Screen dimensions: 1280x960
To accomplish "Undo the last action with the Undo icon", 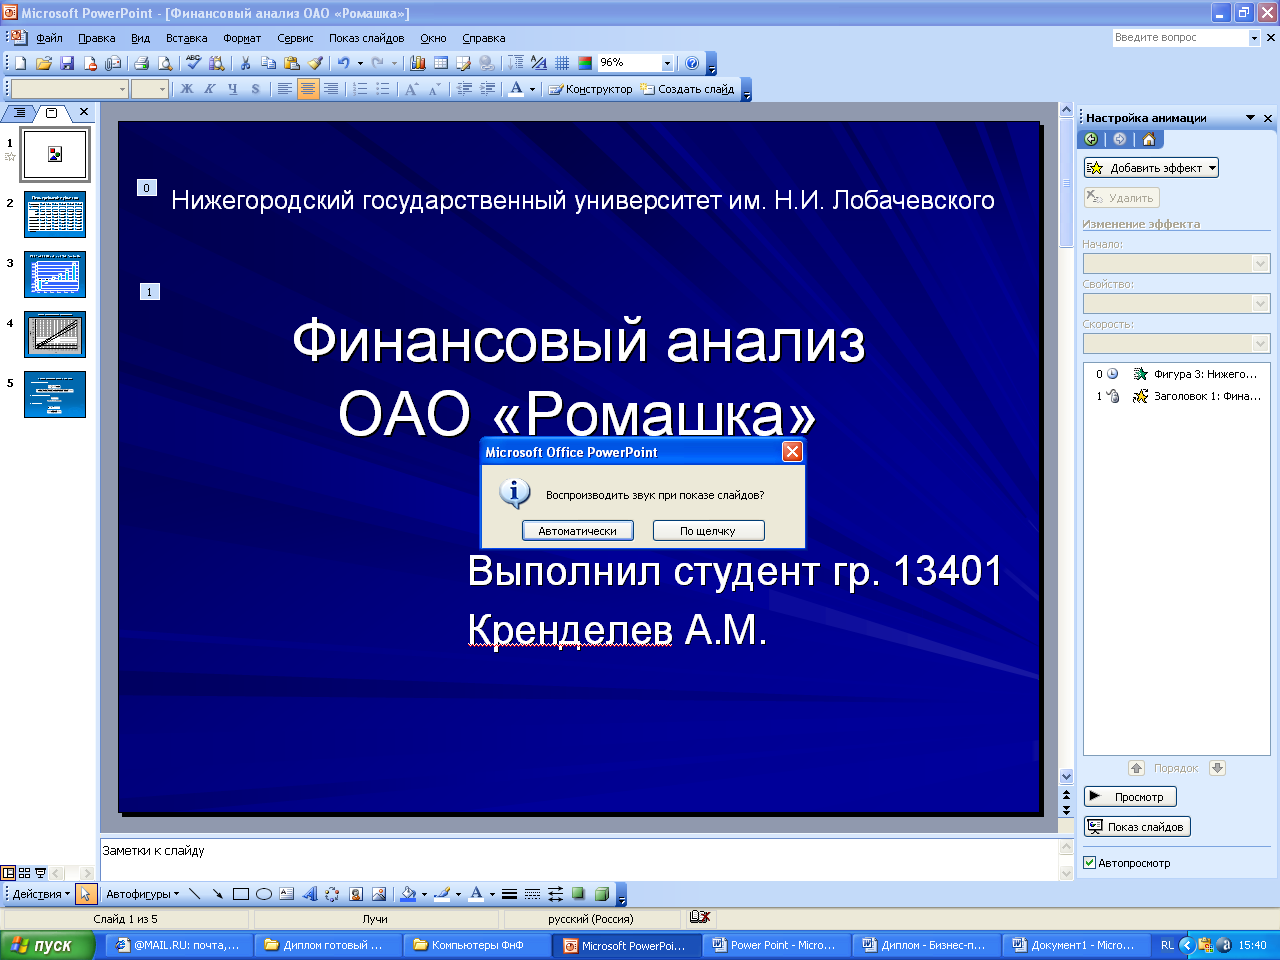I will tap(343, 63).
